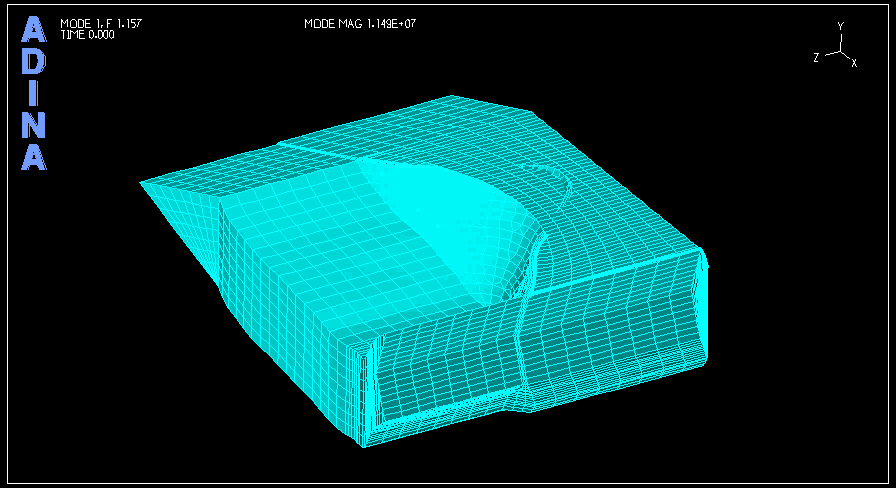Select the "MODE 1, F 1.157" text
Image resolution: width=896 pixels, height=488 pixels.
coord(101,23)
